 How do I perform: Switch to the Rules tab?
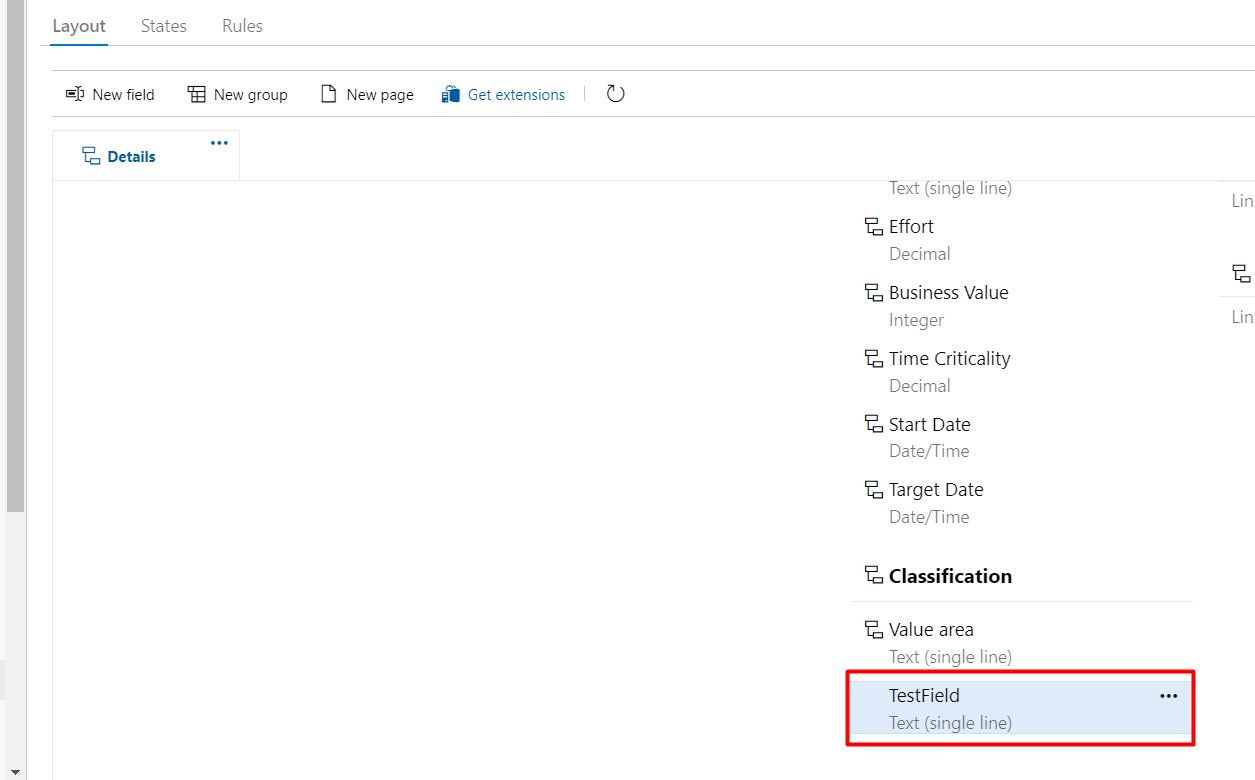pyautogui.click(x=242, y=26)
